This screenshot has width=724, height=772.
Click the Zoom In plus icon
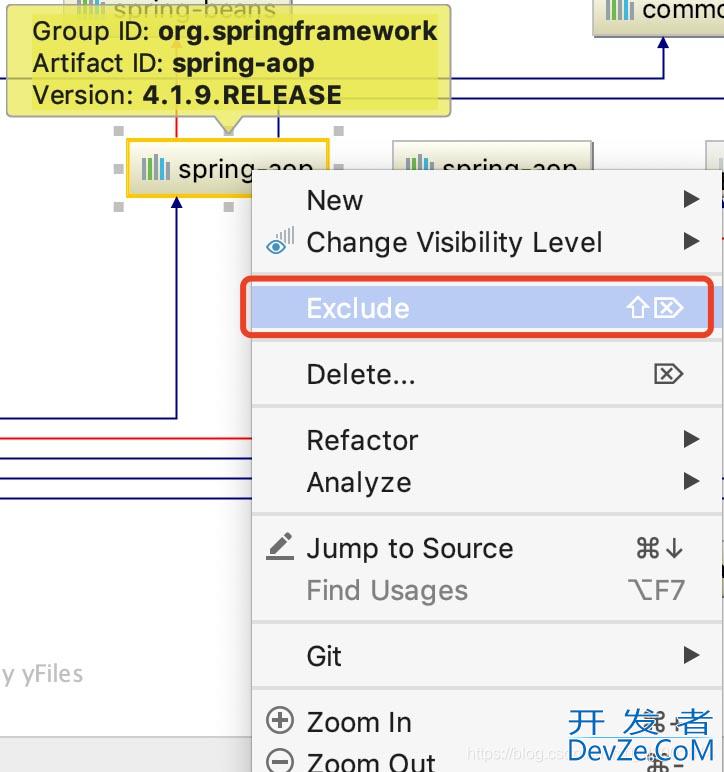click(280, 720)
